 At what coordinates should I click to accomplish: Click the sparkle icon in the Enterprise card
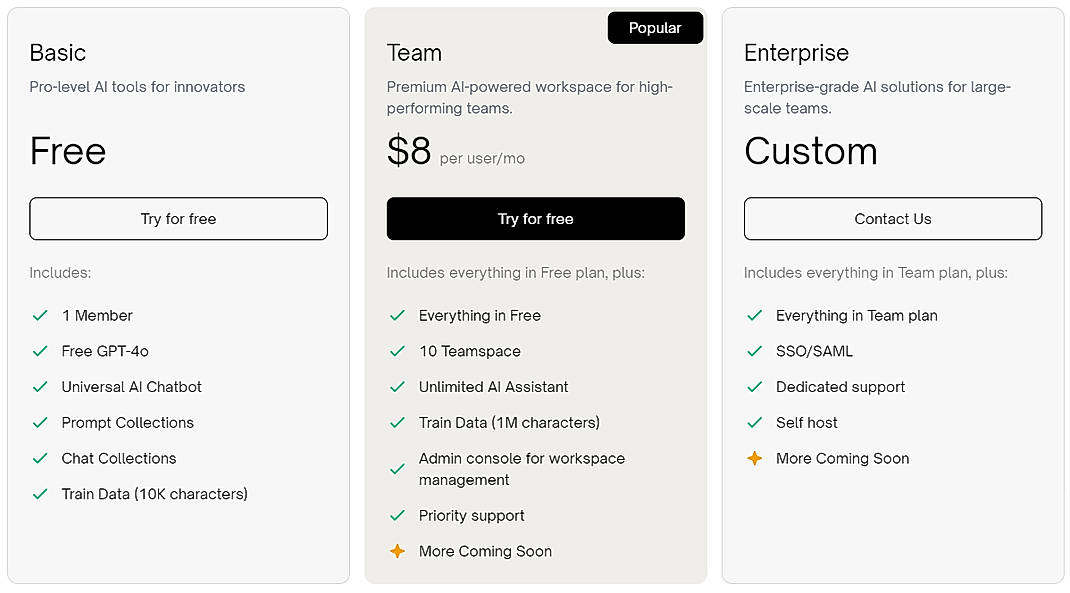754,458
